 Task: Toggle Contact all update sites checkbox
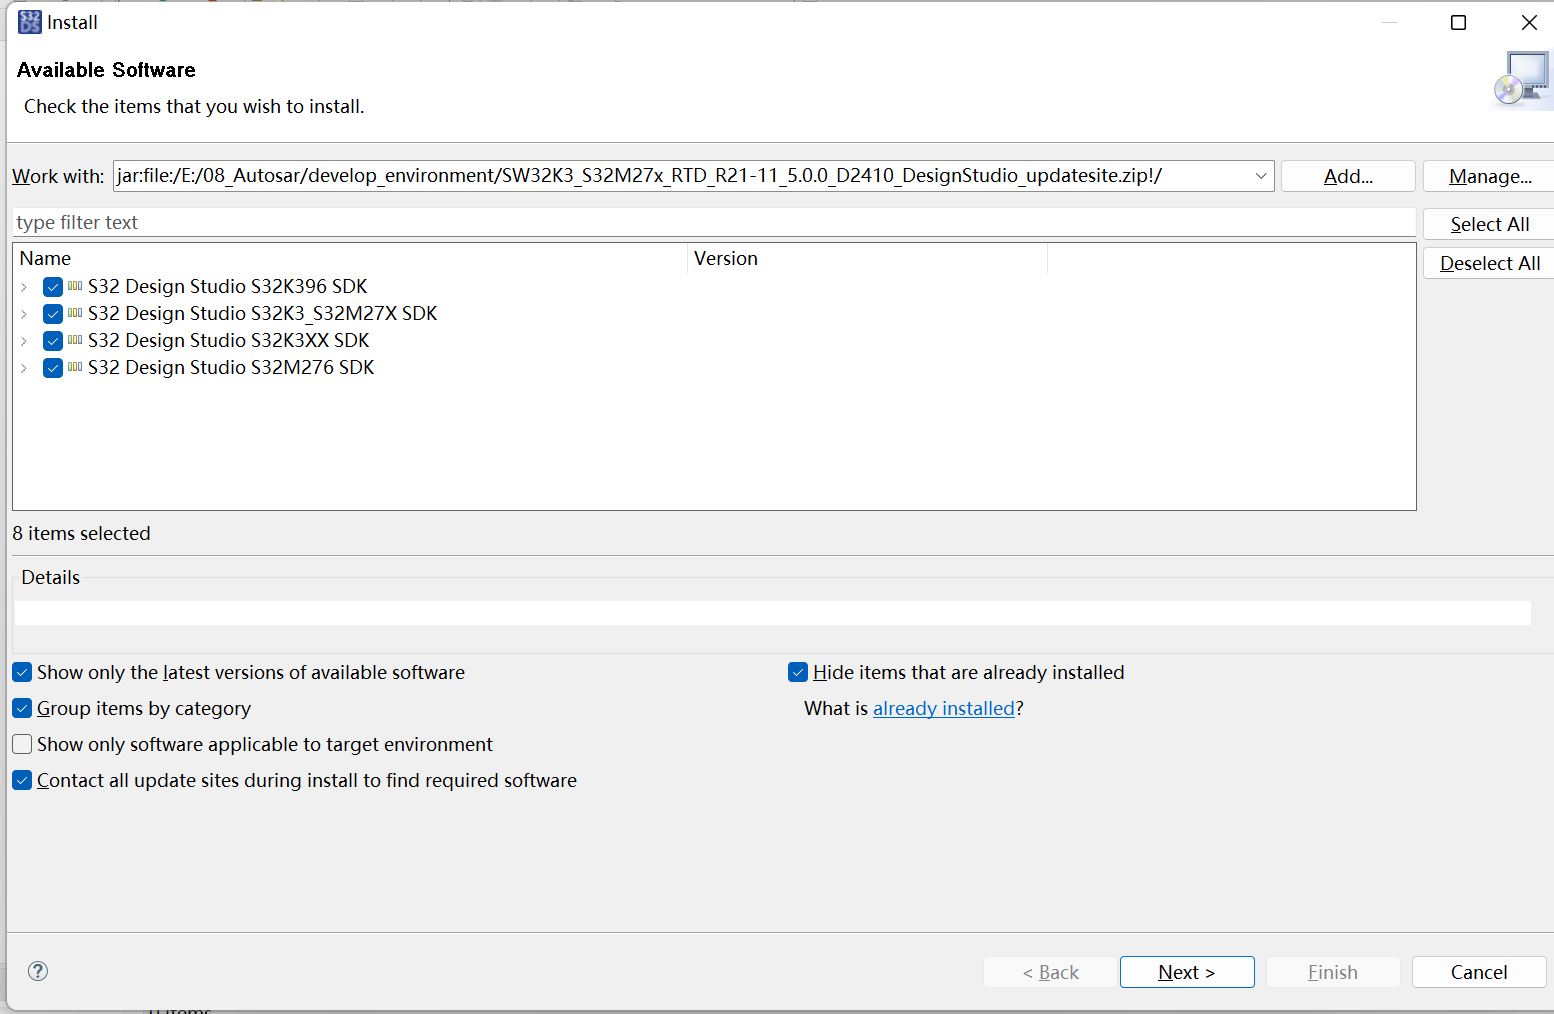(22, 780)
